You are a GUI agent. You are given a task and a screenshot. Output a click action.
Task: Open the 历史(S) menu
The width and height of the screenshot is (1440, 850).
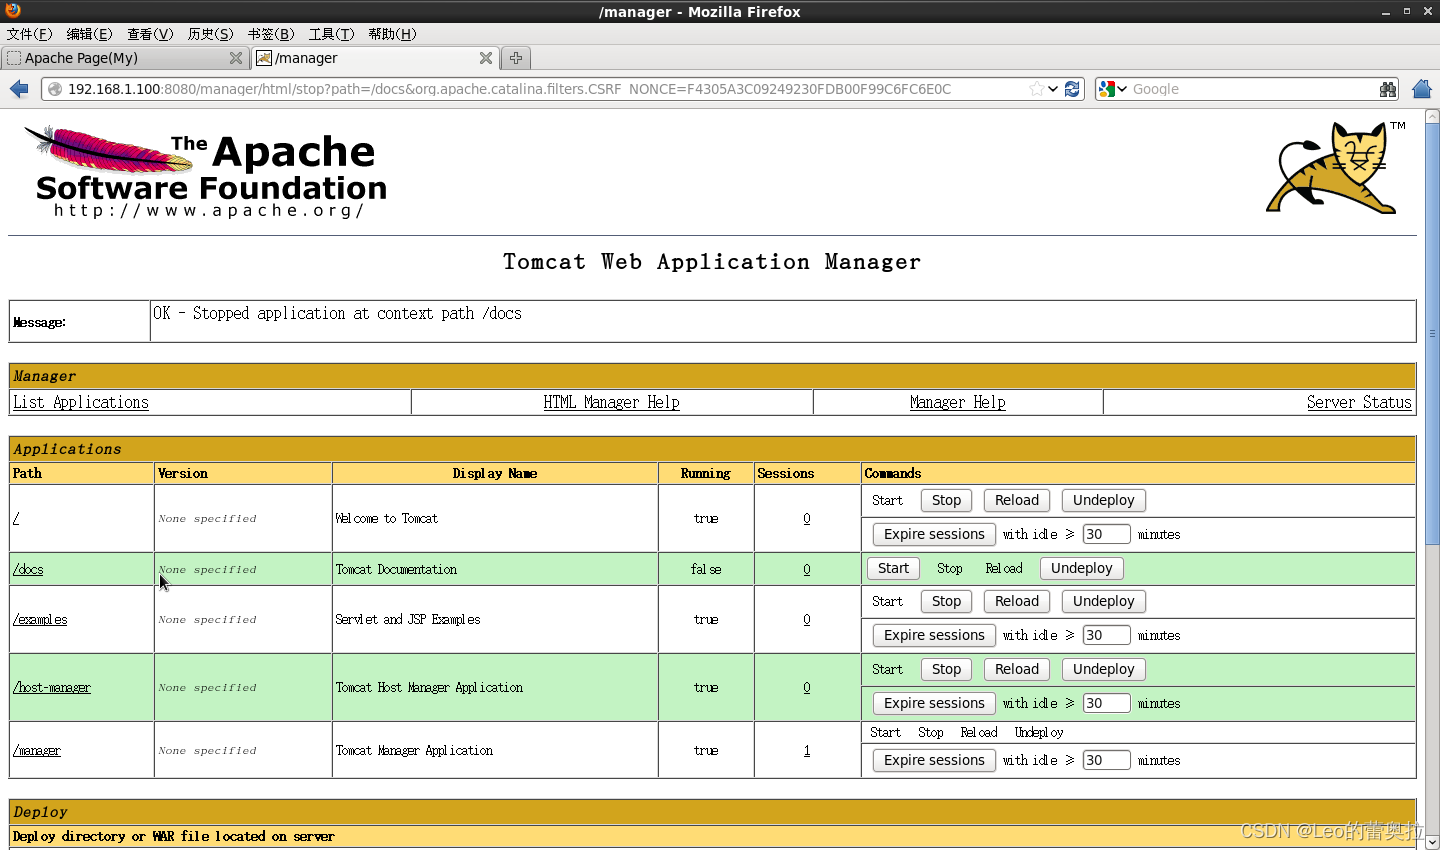tap(210, 34)
